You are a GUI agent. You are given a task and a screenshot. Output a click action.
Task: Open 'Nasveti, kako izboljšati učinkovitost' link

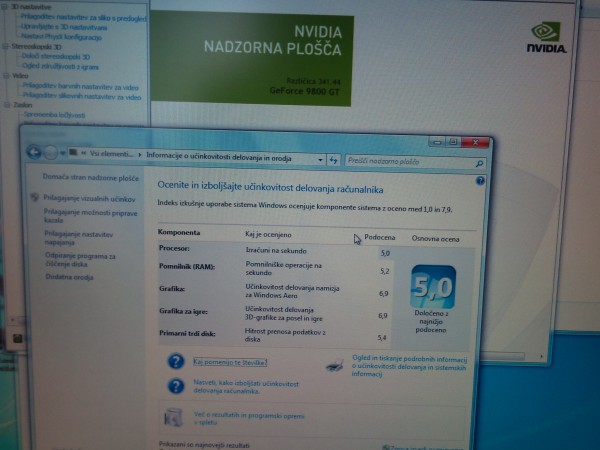246,387
